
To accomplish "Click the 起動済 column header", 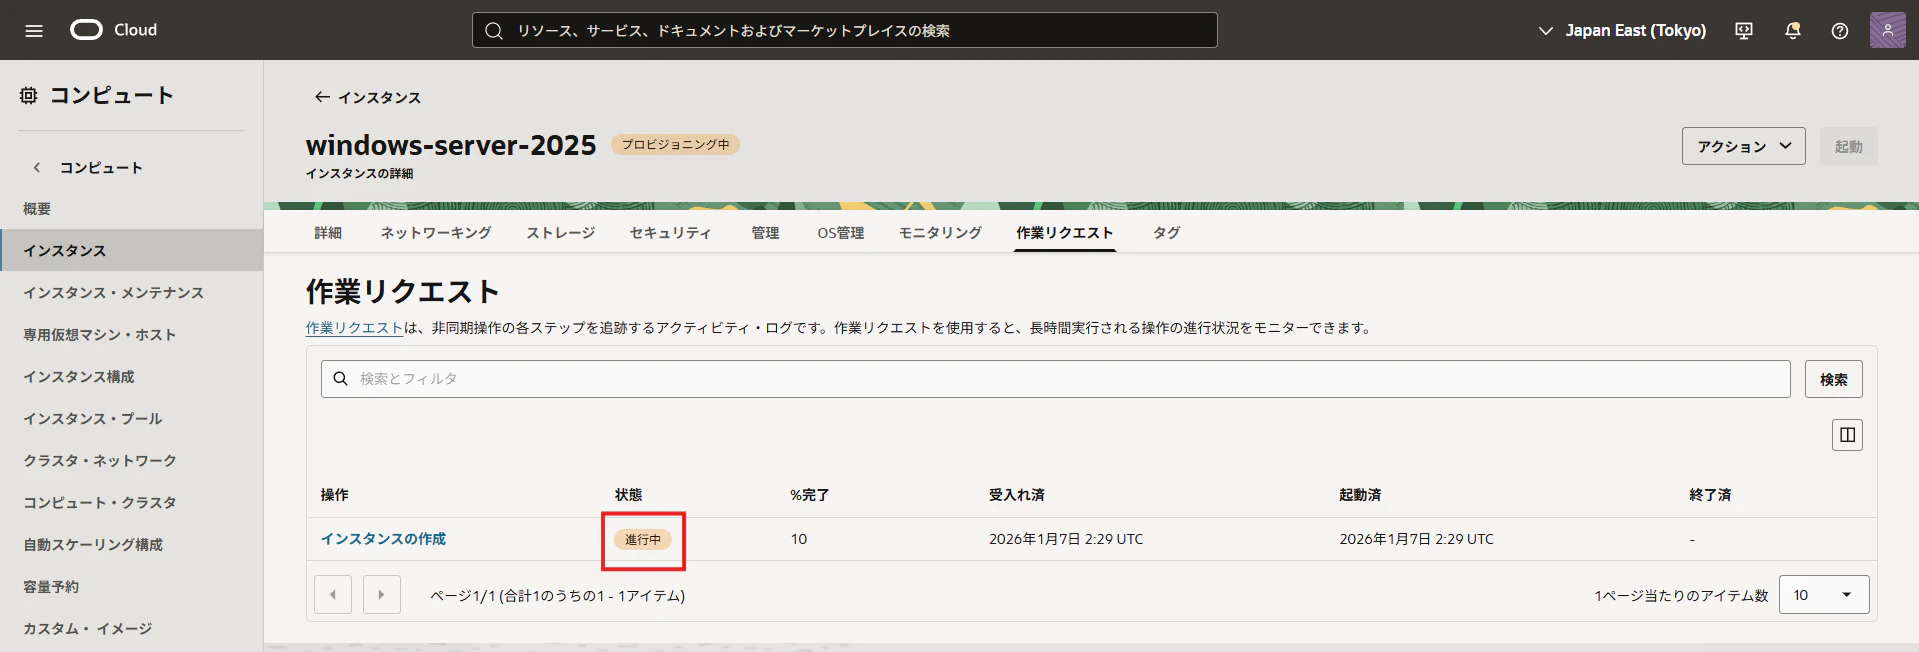I will point(1360,495).
